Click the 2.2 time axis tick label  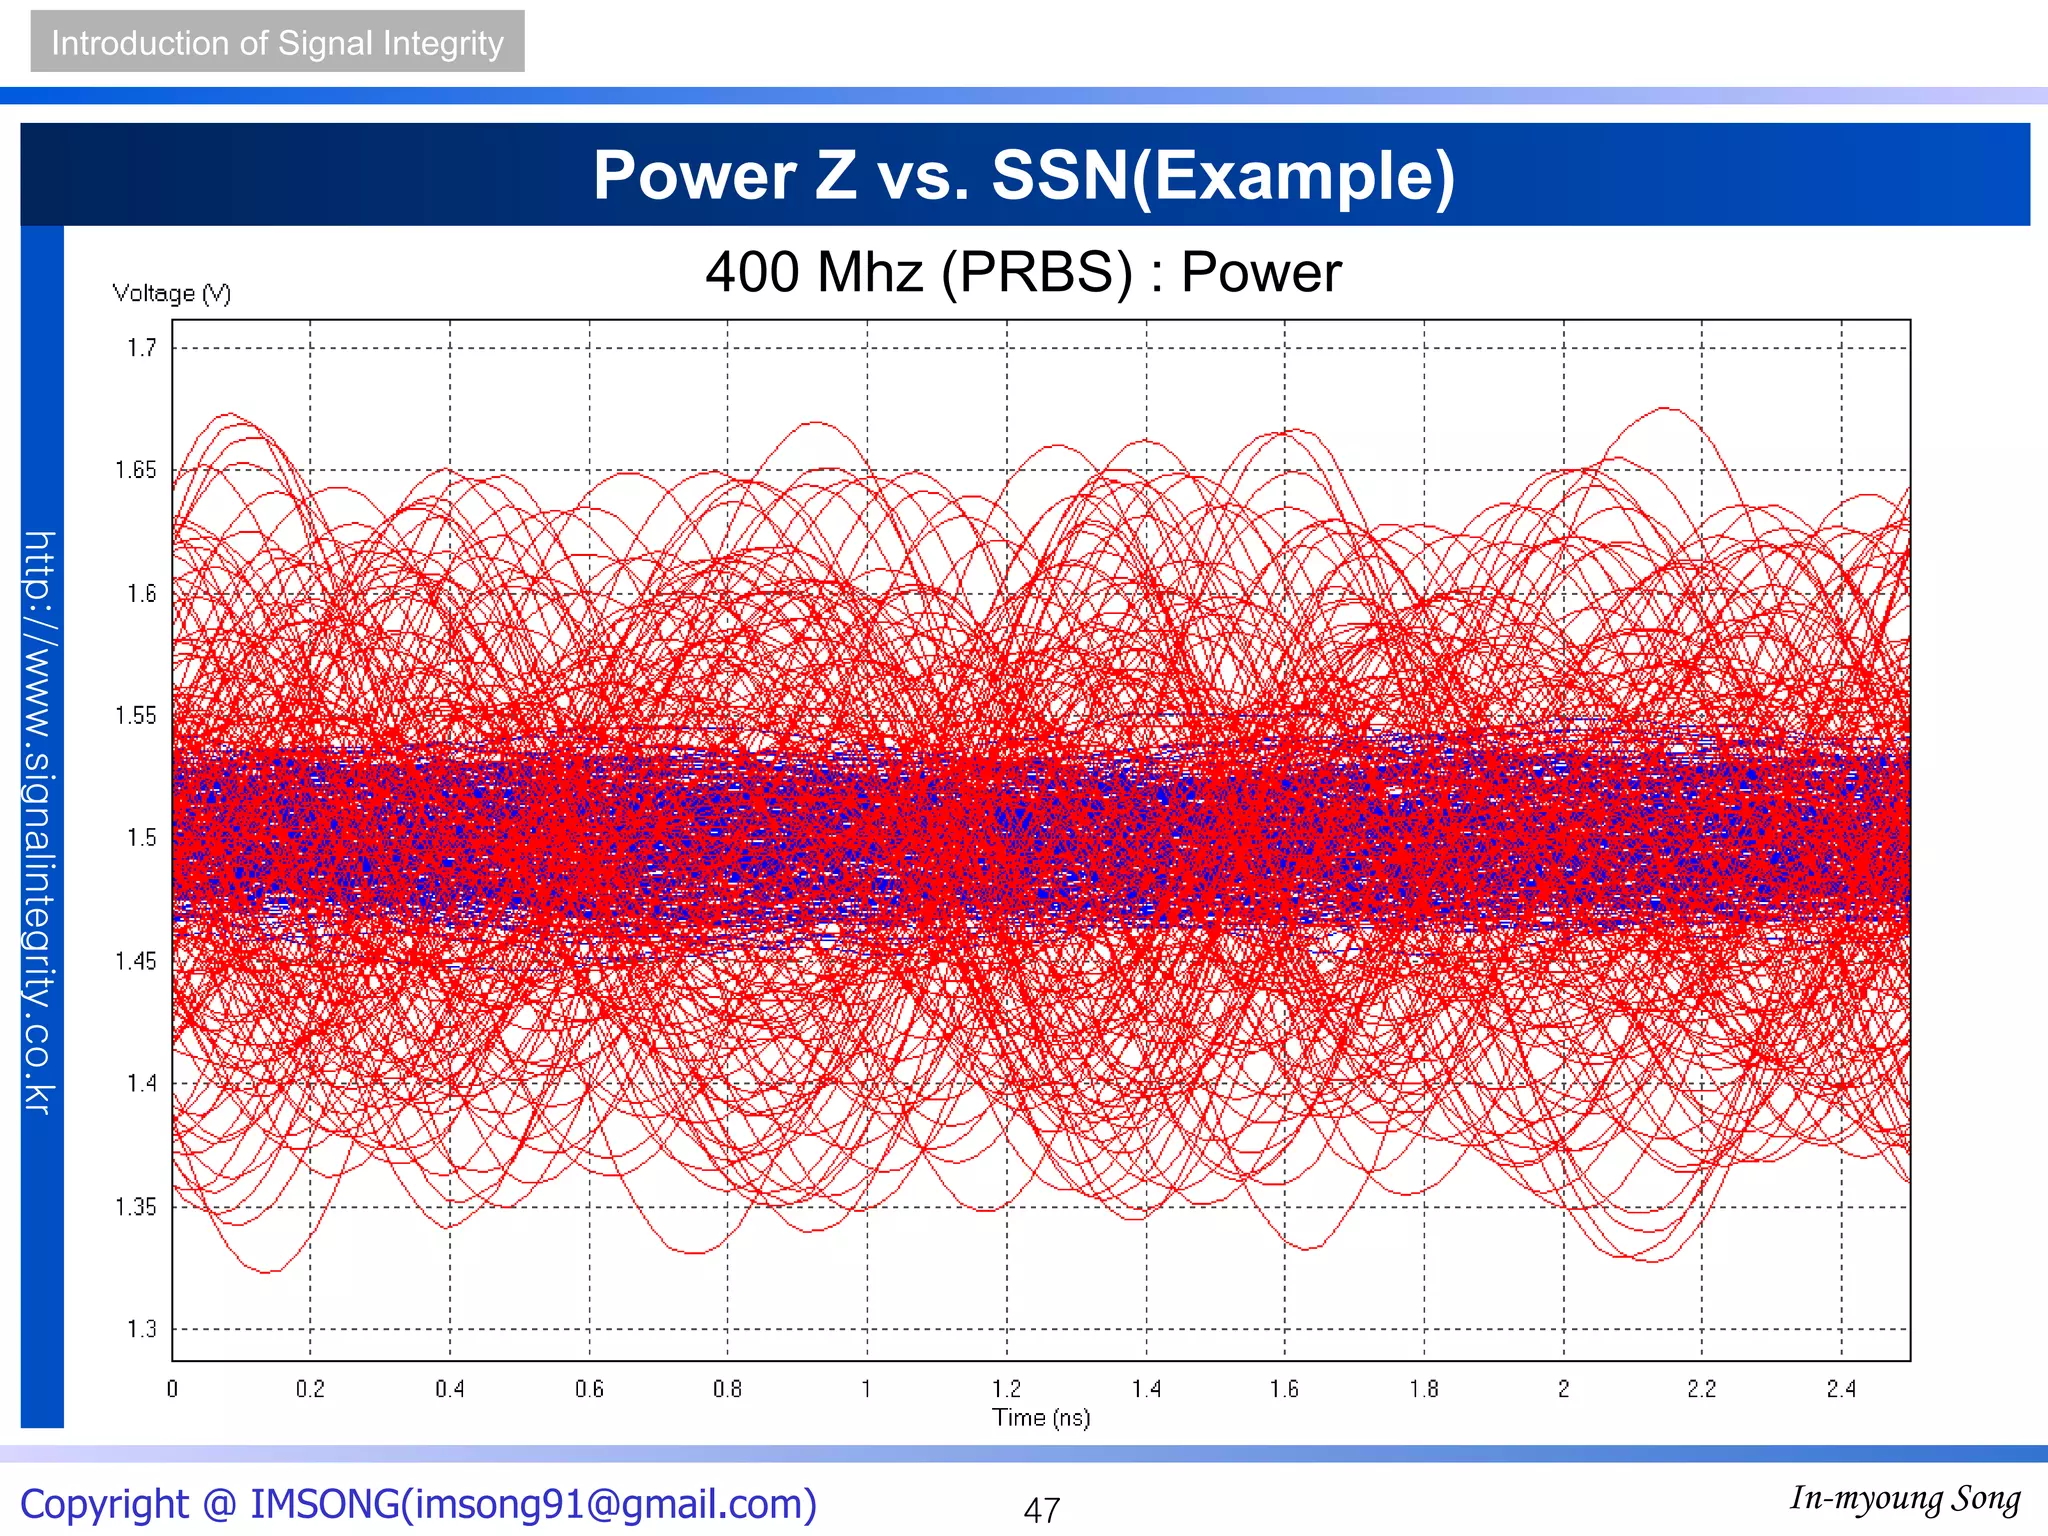coord(1701,1388)
